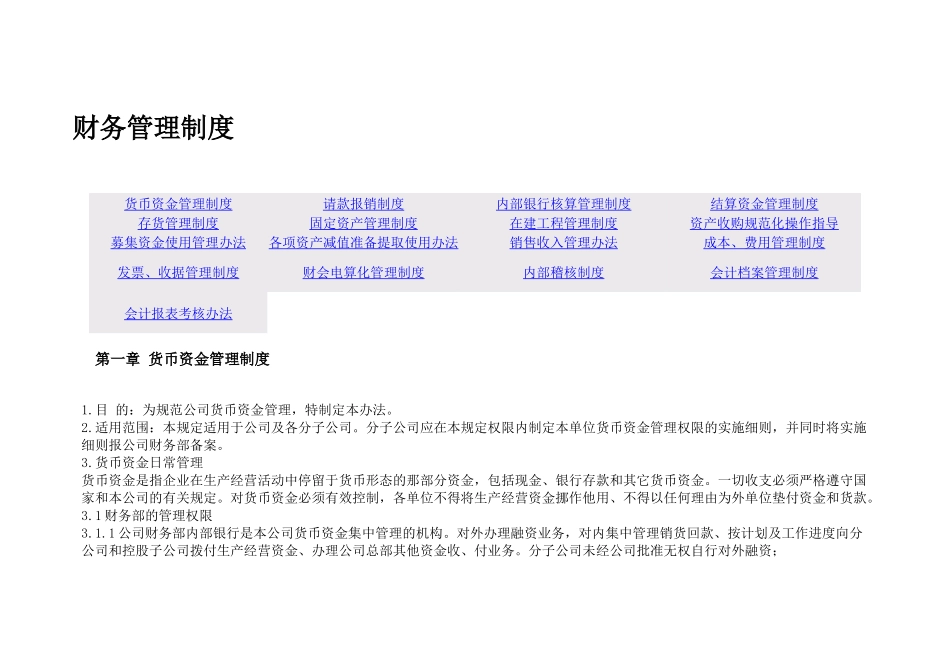950x672 pixels.
Task: Open the 结算资金管理制度 link
Action: coord(764,204)
